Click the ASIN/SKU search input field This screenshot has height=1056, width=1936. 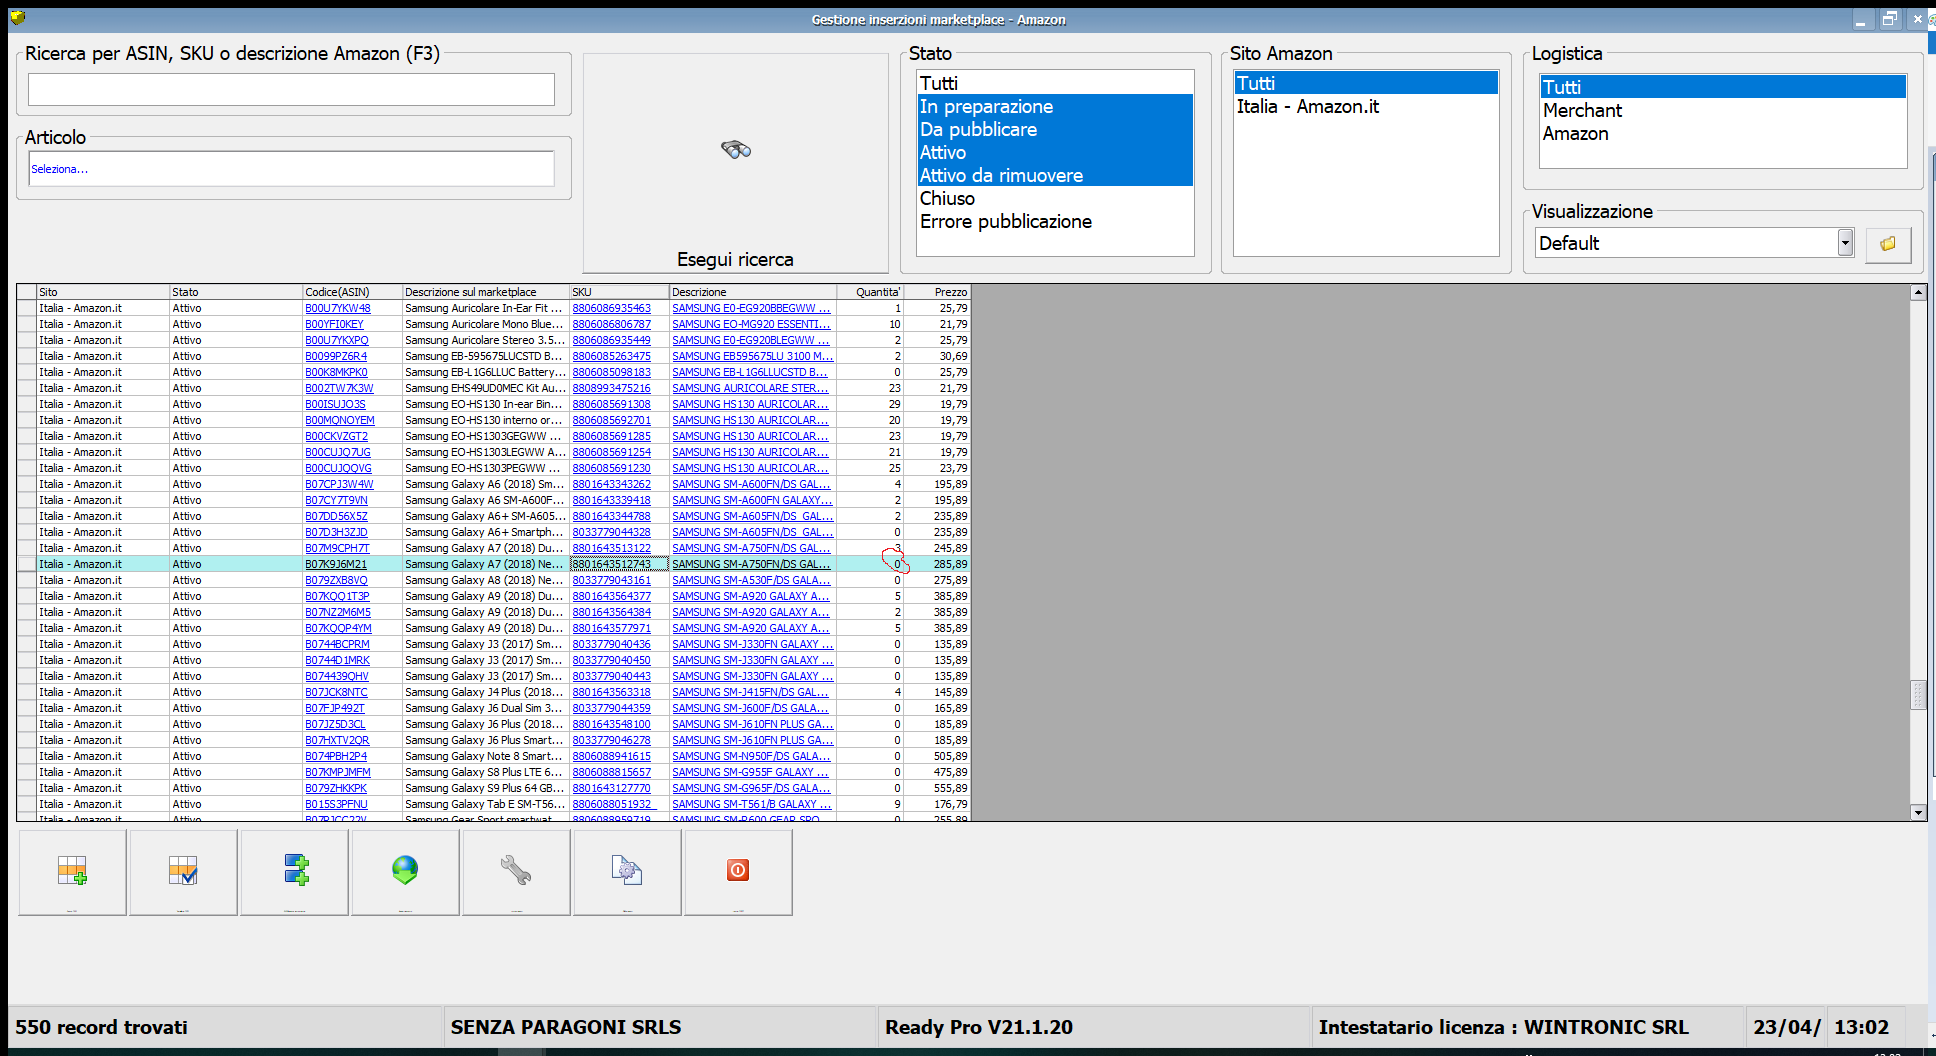291,89
